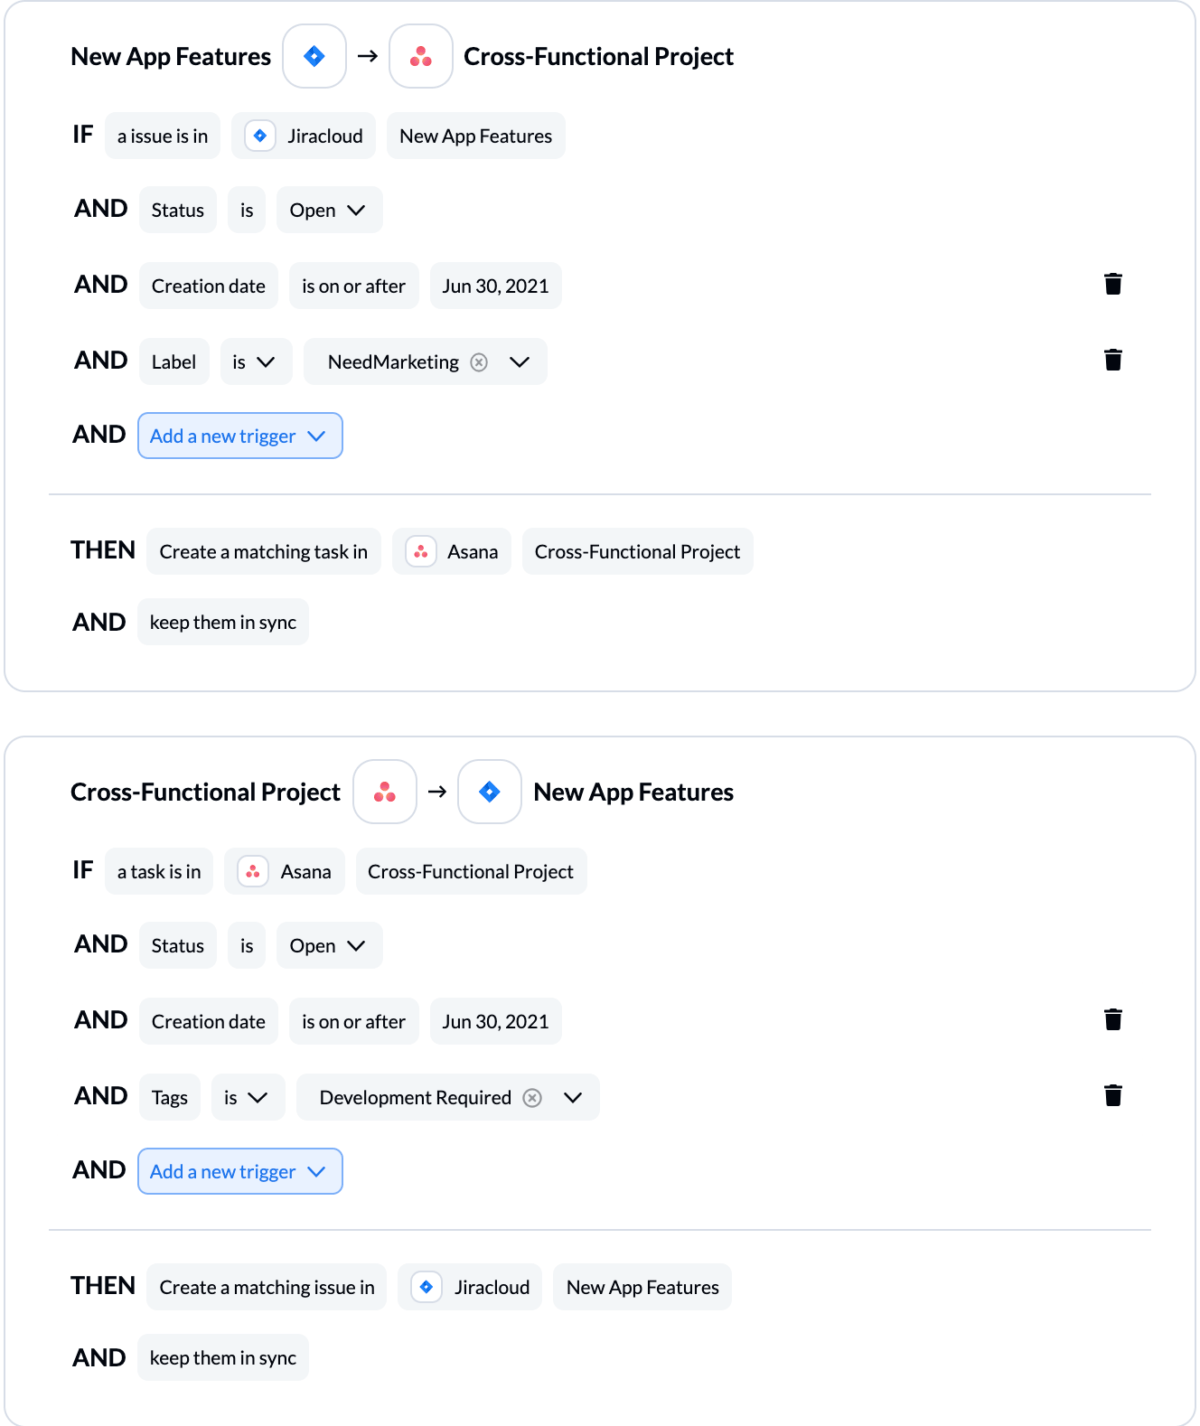The image size is (1200, 1426).
Task: Delete the NeedMarketing label filter row
Action: (x=1113, y=359)
